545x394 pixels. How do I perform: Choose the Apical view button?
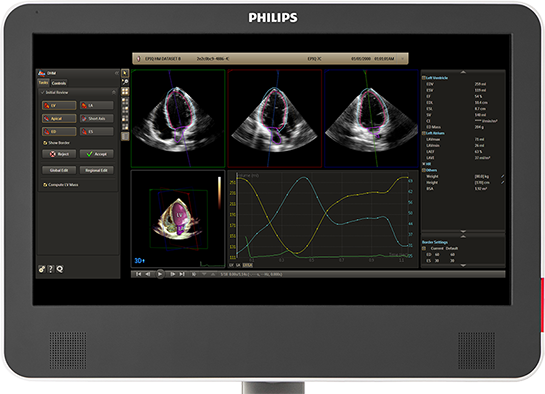[x=59, y=118]
